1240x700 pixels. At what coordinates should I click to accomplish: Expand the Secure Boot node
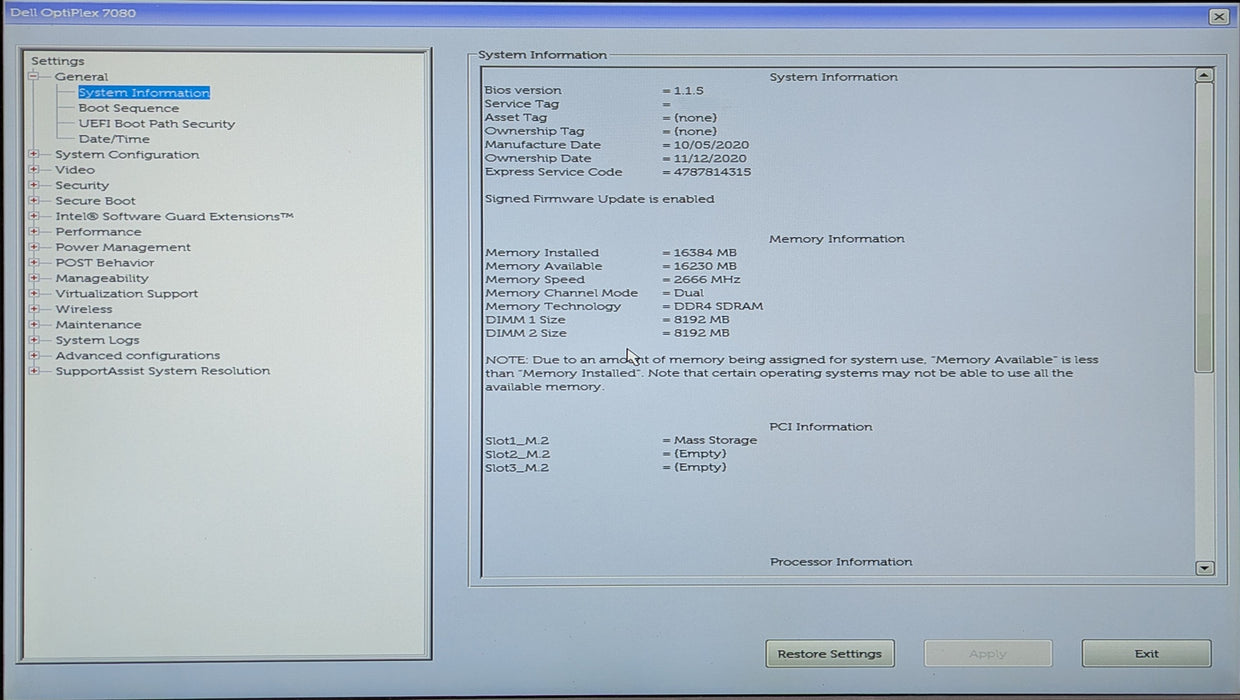(x=34, y=201)
